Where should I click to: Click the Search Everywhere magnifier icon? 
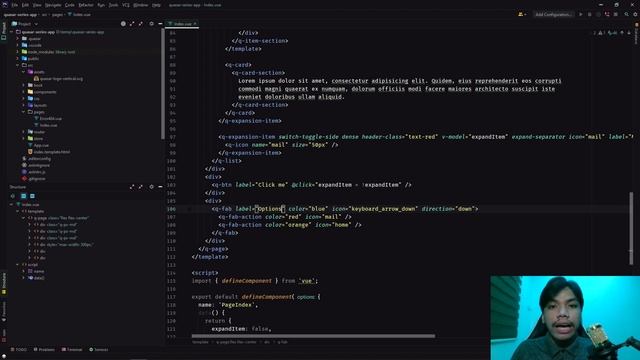coord(627,14)
